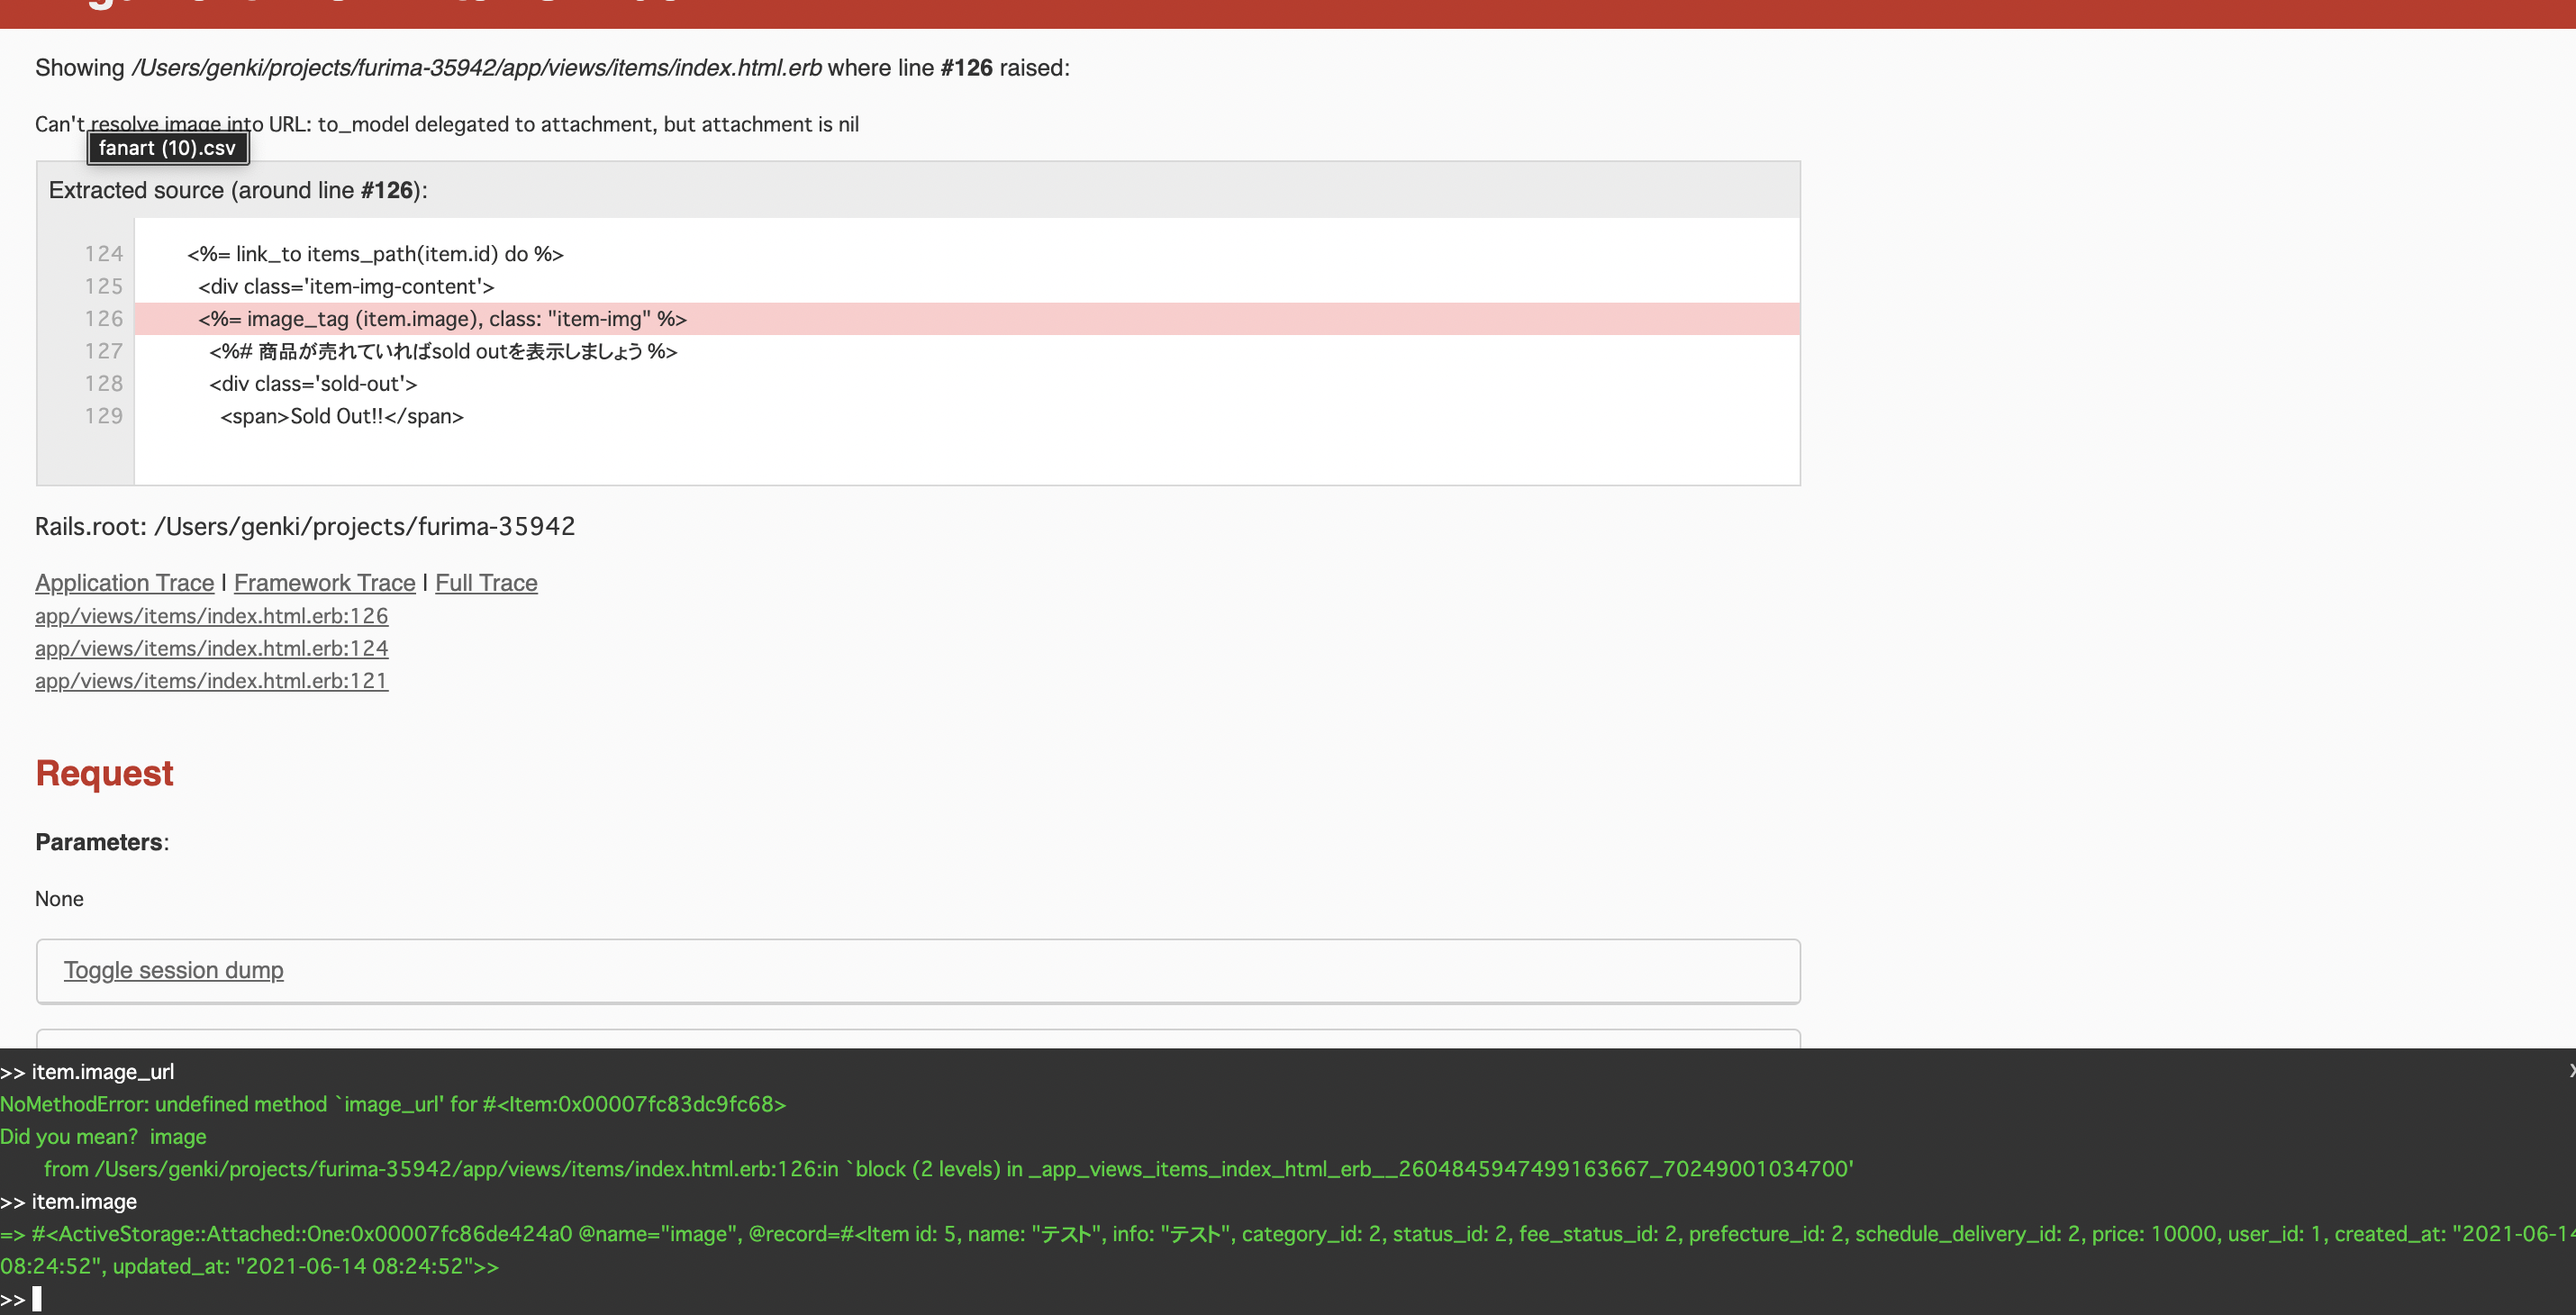Click the Rails.root path text
The height and width of the screenshot is (1315, 2576).
(305, 526)
